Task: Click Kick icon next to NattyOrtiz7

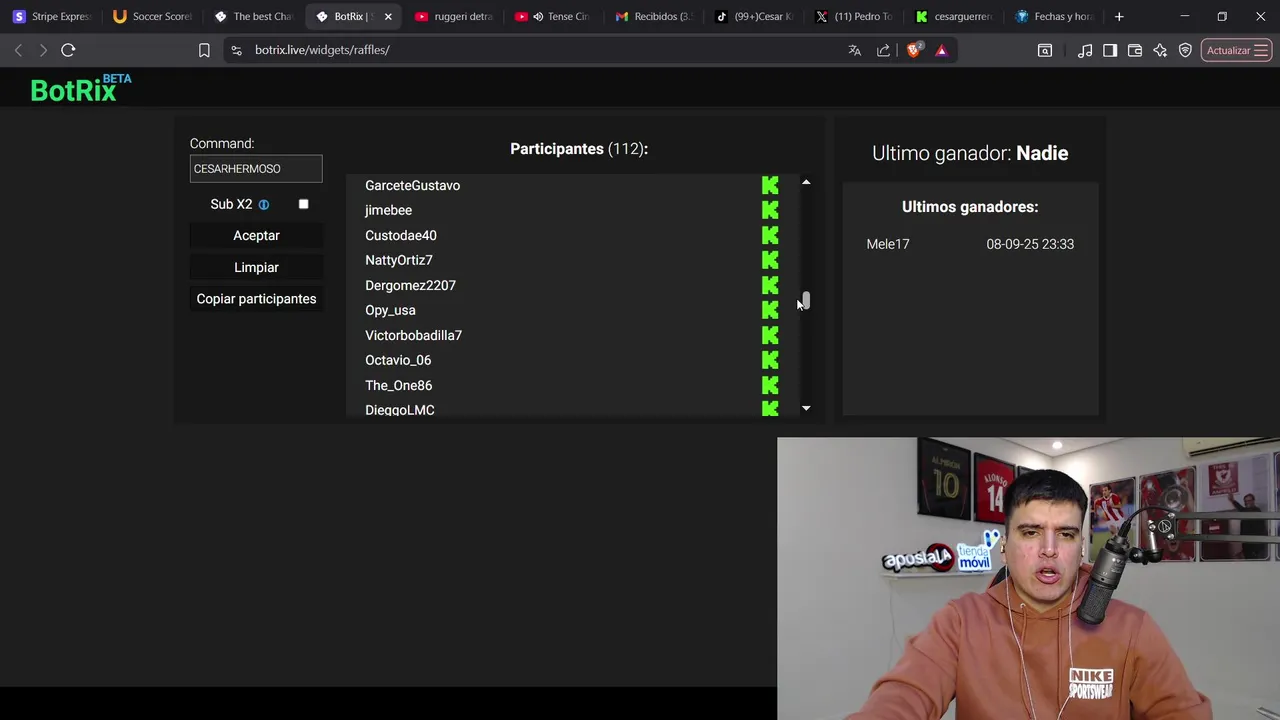Action: click(x=770, y=260)
